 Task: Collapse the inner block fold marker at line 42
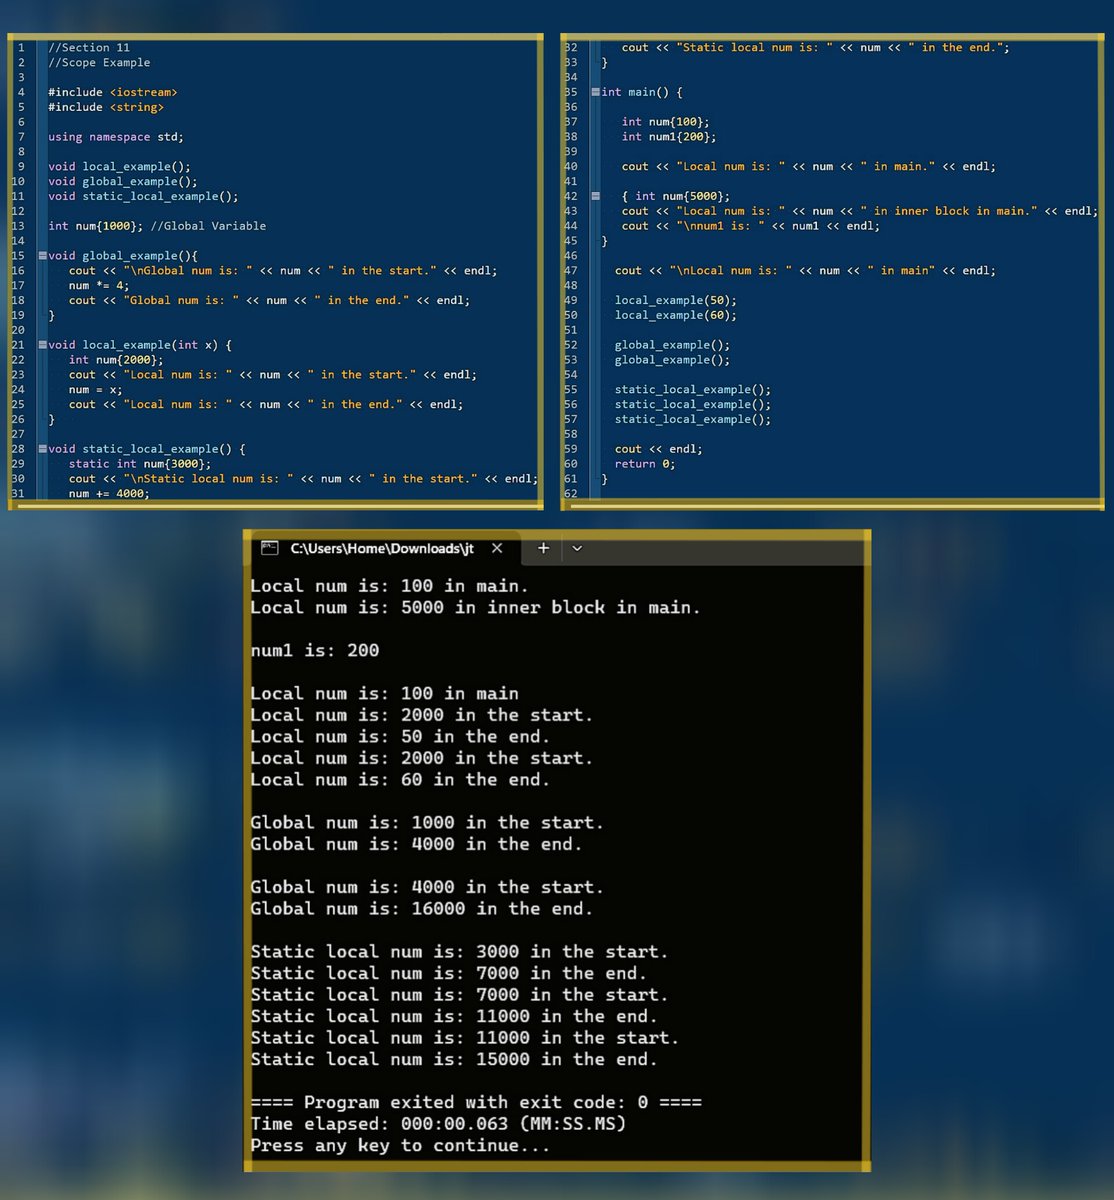click(x=596, y=196)
